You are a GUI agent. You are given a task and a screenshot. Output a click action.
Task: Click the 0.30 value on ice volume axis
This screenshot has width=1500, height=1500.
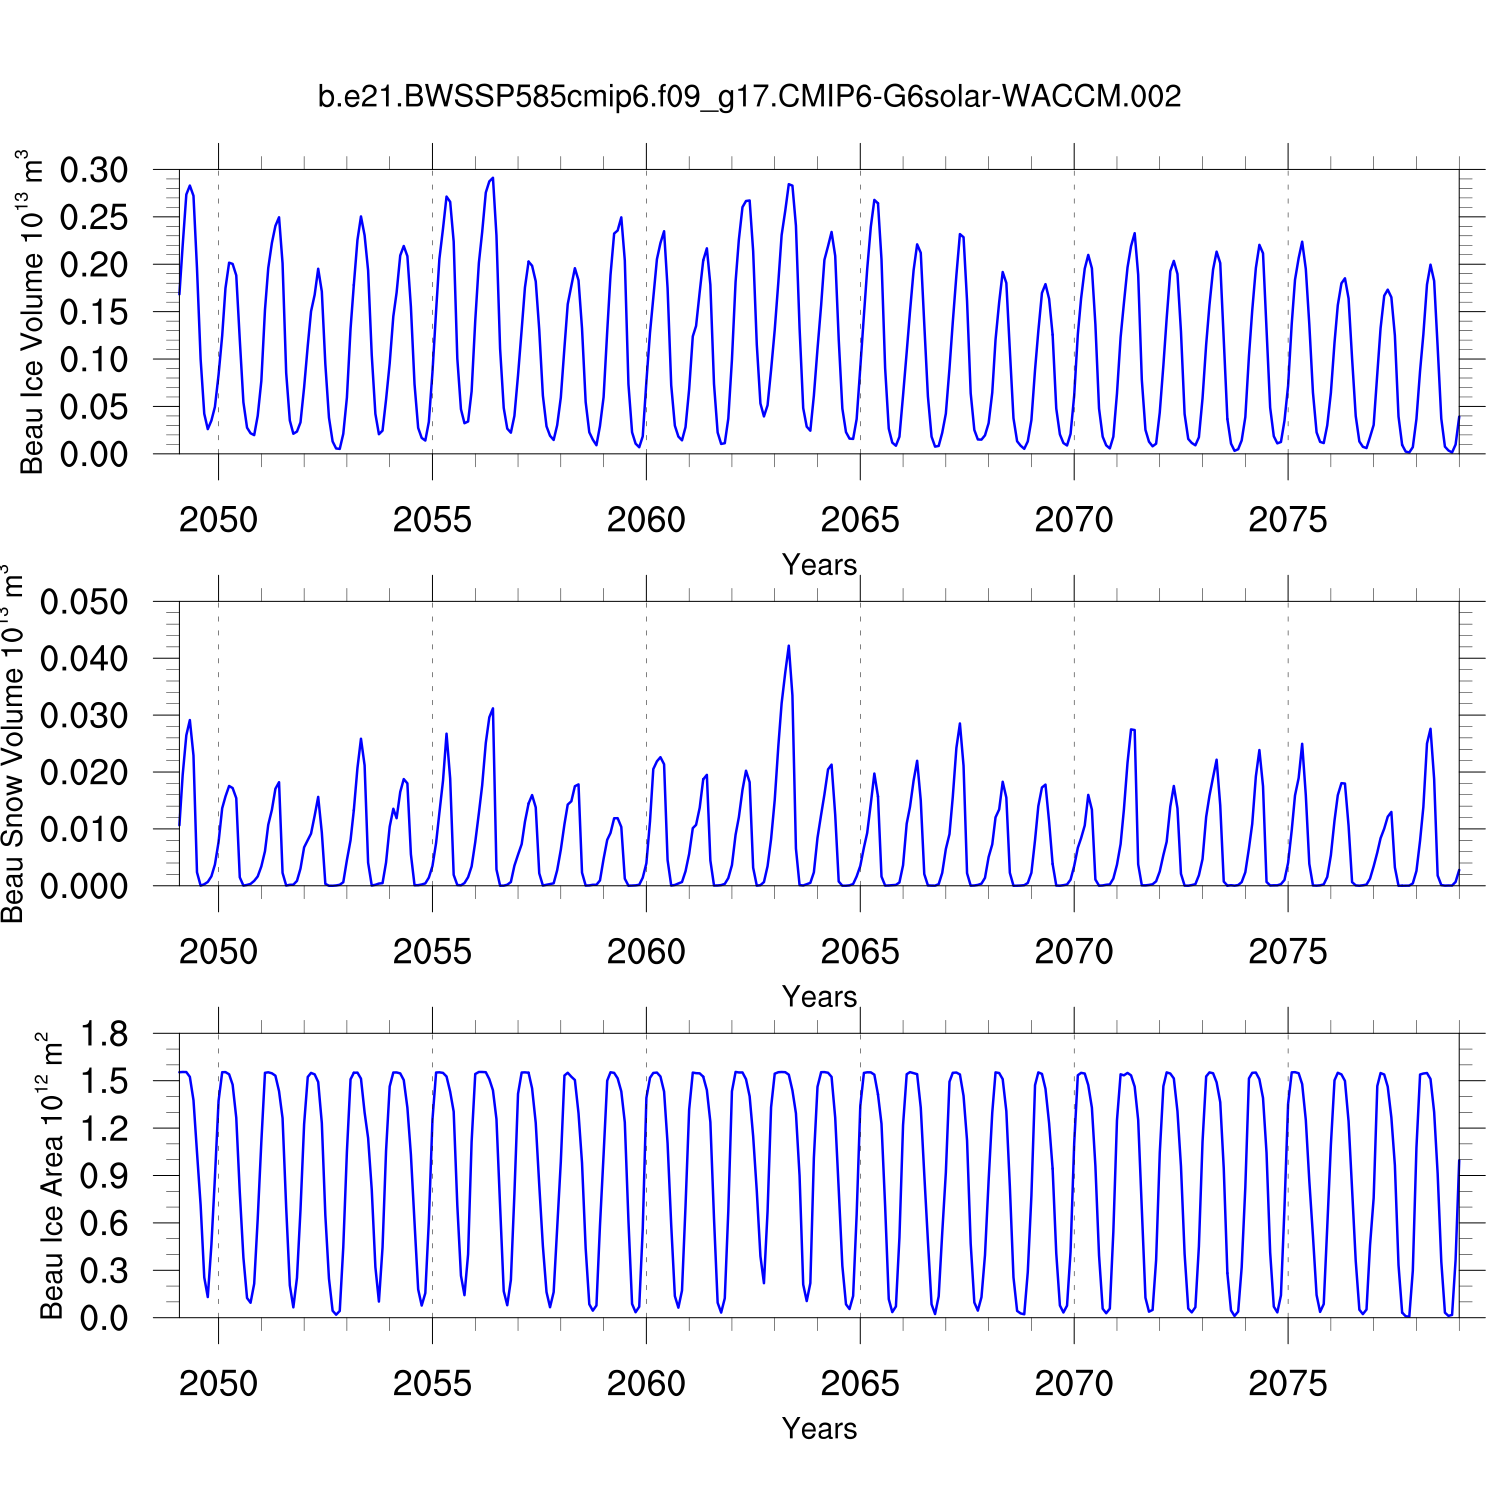coord(94,171)
